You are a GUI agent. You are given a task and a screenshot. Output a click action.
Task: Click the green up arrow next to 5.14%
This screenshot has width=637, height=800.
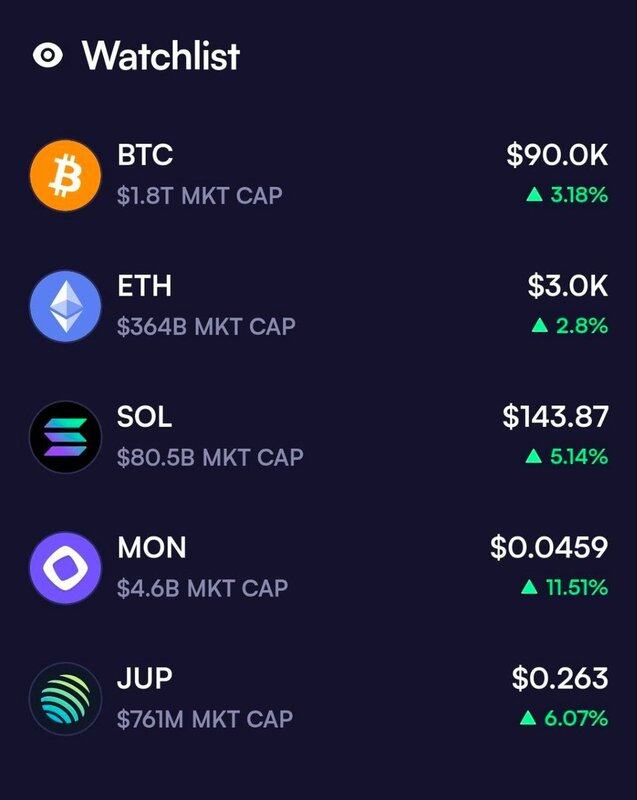tap(534, 457)
